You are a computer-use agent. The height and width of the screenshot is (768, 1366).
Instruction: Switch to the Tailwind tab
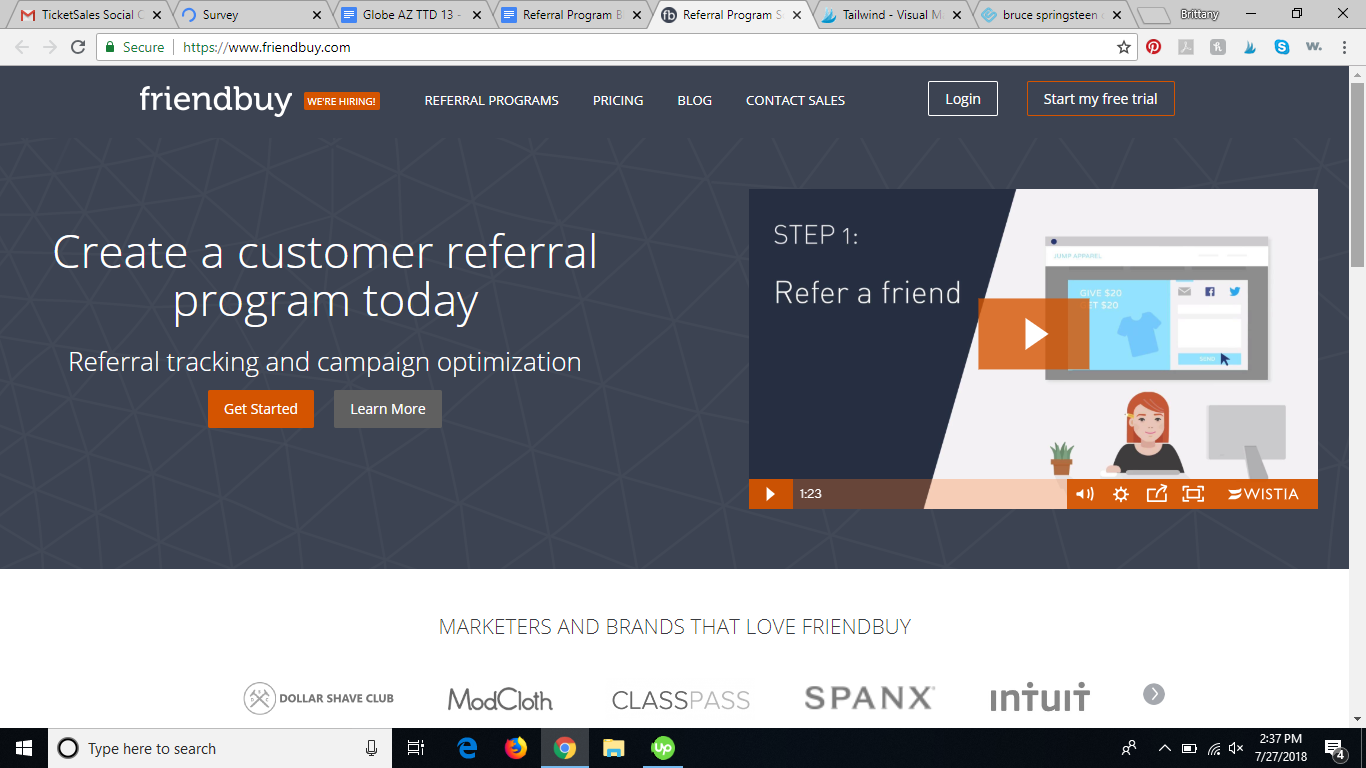(x=892, y=15)
